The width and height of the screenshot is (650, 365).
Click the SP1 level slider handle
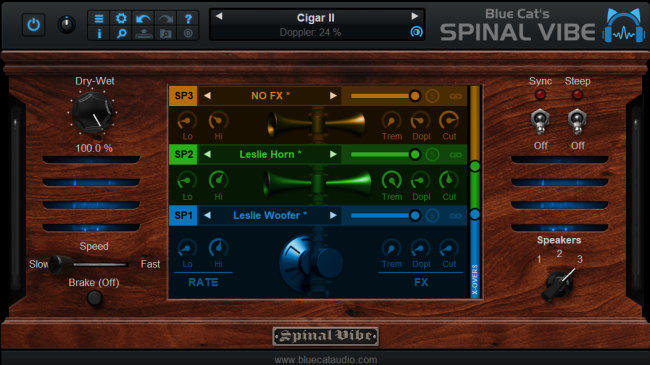pos(415,215)
